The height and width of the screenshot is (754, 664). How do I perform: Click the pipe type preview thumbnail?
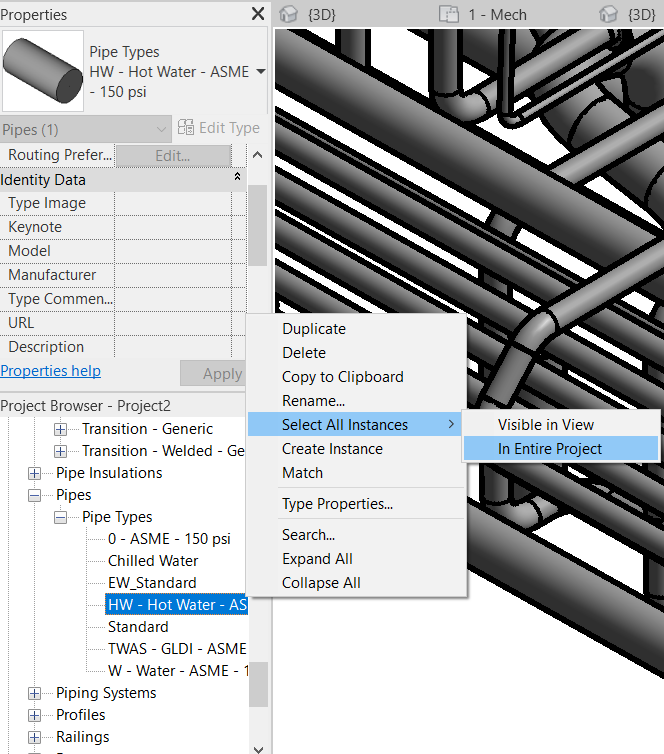(42, 71)
